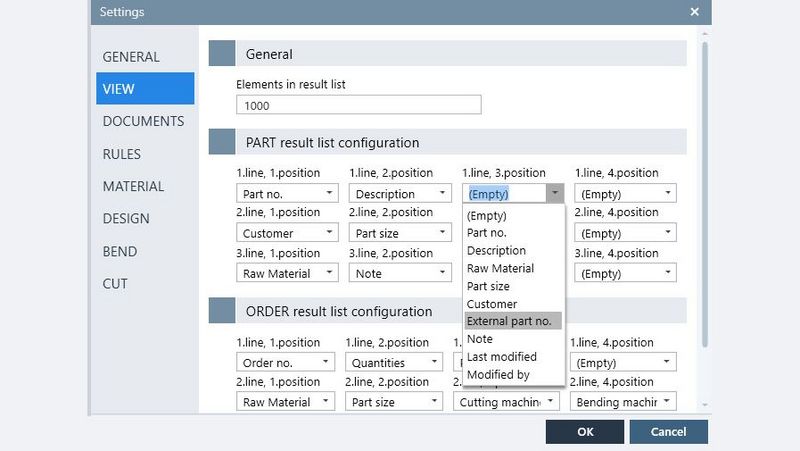Open the 'Bending machine' dropdown
The image size is (800, 451).
coord(621,402)
